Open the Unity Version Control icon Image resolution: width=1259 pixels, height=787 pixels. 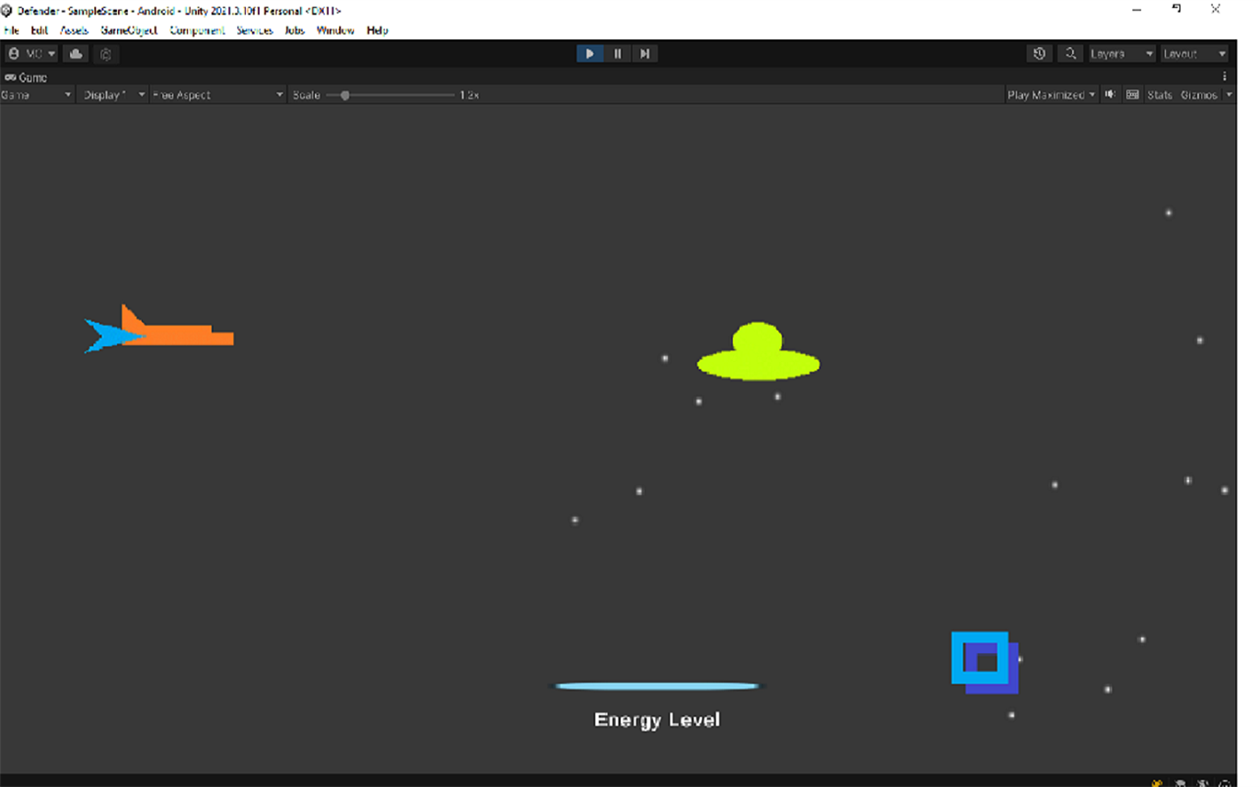(105, 53)
